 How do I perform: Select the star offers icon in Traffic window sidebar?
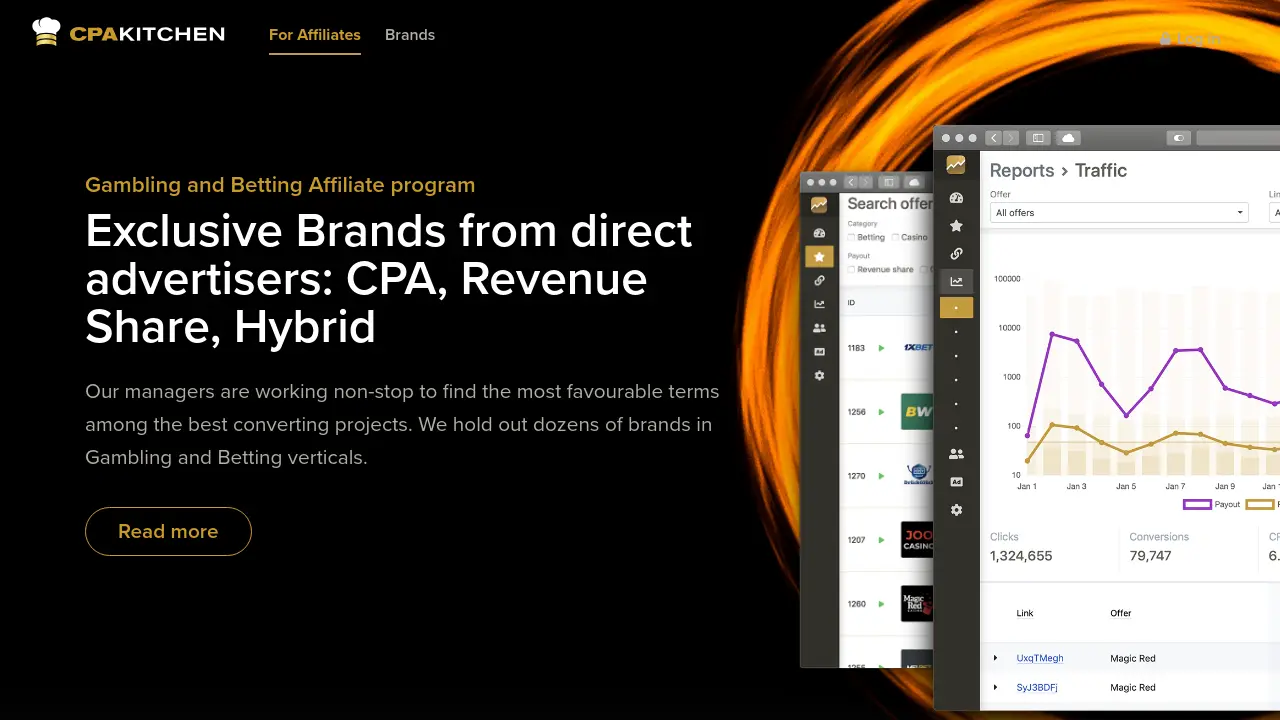coord(956,226)
